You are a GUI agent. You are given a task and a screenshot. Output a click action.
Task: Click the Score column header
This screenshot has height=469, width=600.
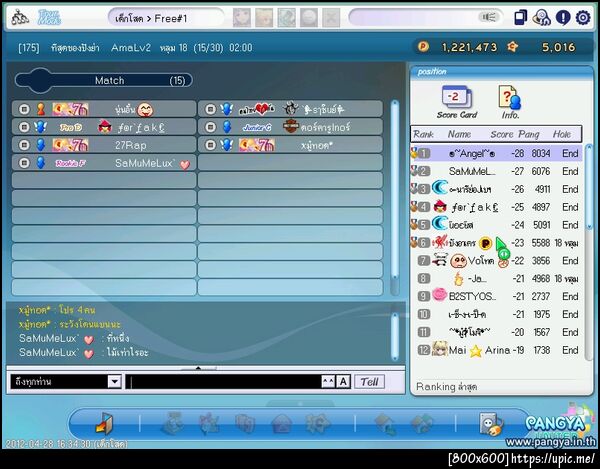[x=501, y=134]
